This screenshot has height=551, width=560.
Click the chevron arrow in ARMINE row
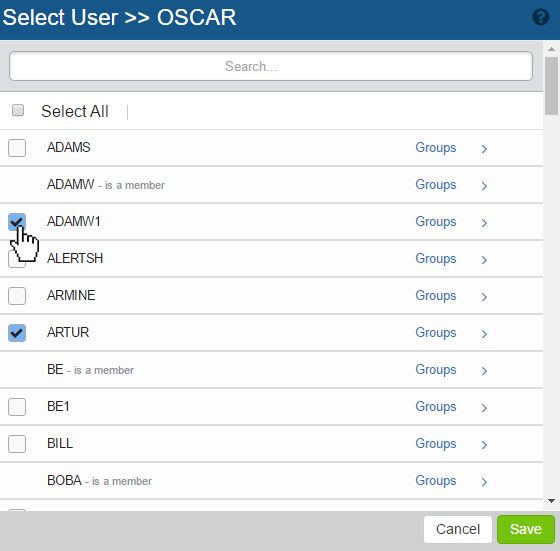point(484,296)
